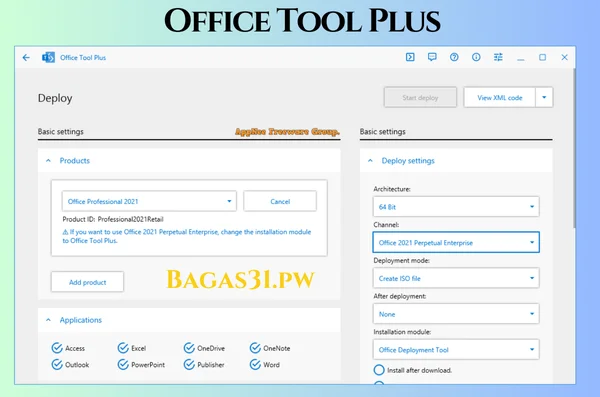Image resolution: width=600 pixels, height=397 pixels.
Task: Uncheck the OneDrive application
Action: (189, 348)
